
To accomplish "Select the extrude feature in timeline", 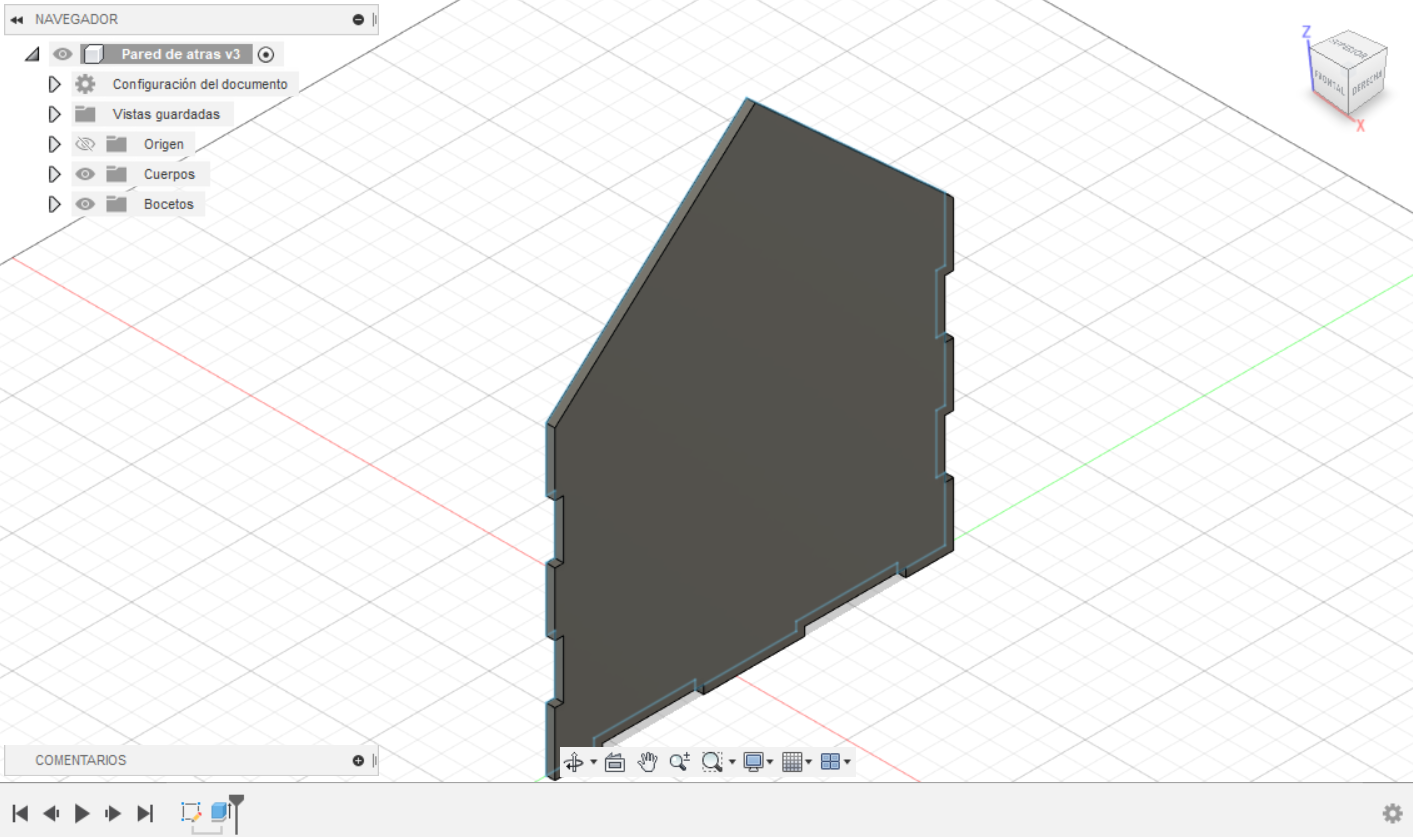I will [220, 812].
